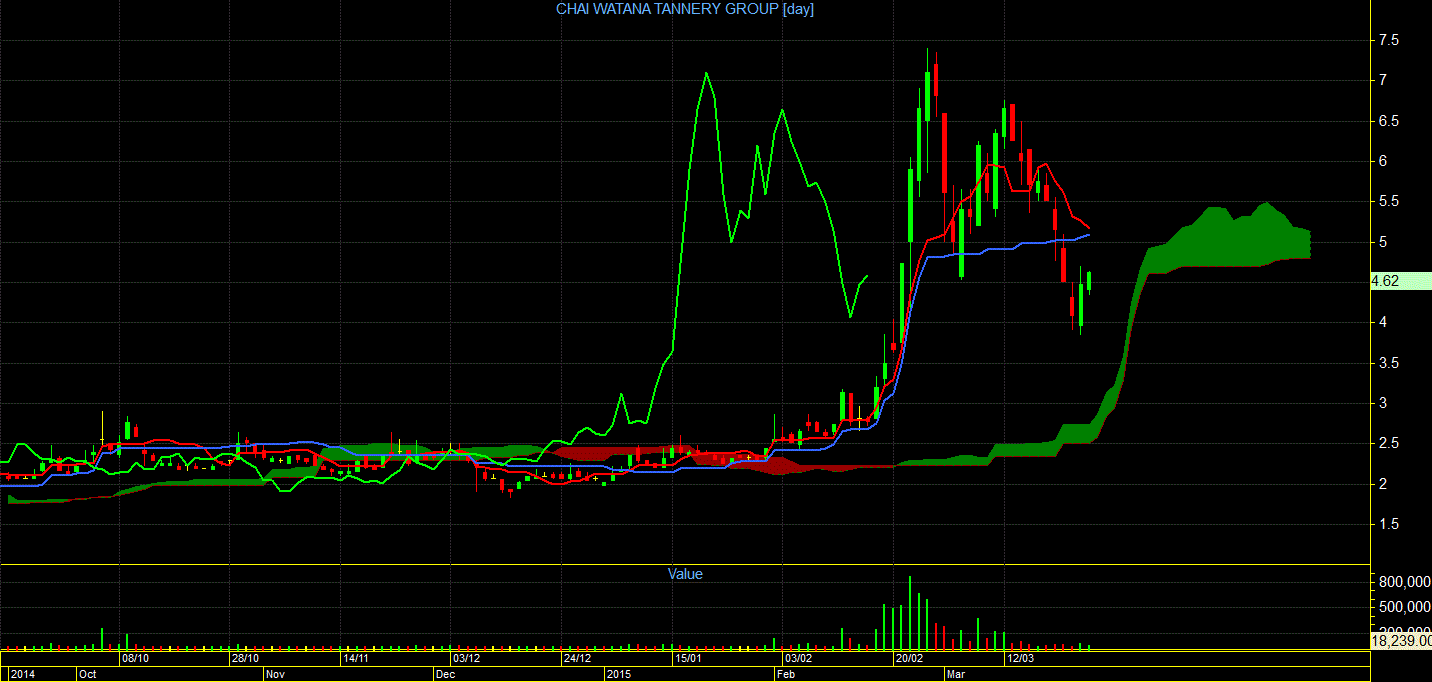
Task: Click price axis label 2
Action: coord(1383,484)
